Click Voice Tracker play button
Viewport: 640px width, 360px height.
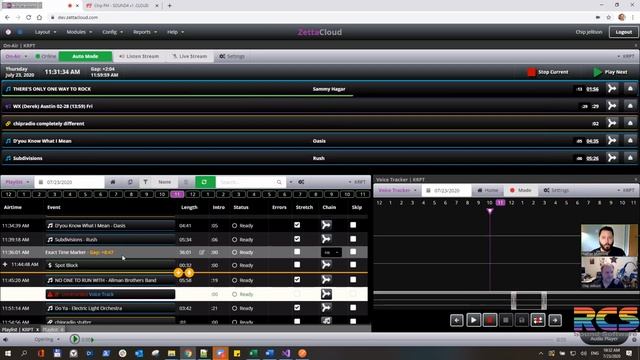pos(473,320)
